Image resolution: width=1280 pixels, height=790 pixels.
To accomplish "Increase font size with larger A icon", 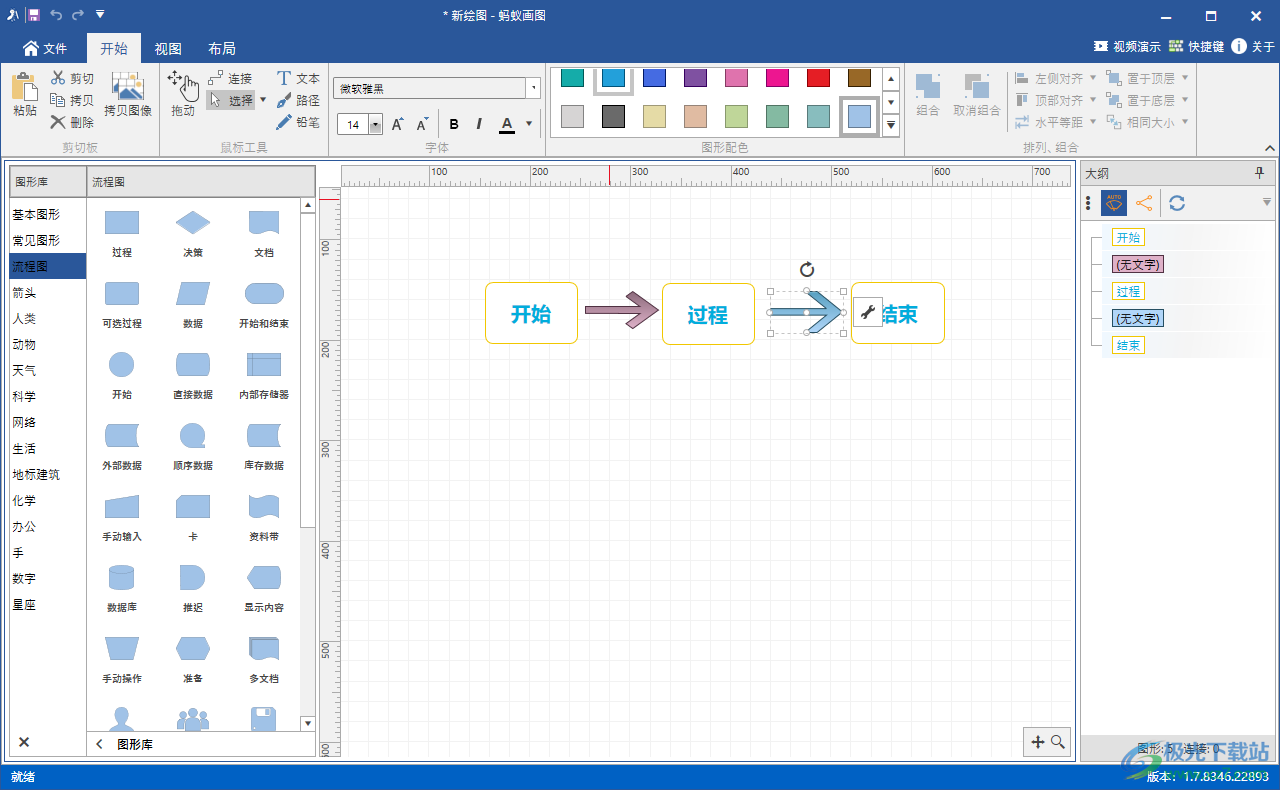I will pyautogui.click(x=397, y=124).
